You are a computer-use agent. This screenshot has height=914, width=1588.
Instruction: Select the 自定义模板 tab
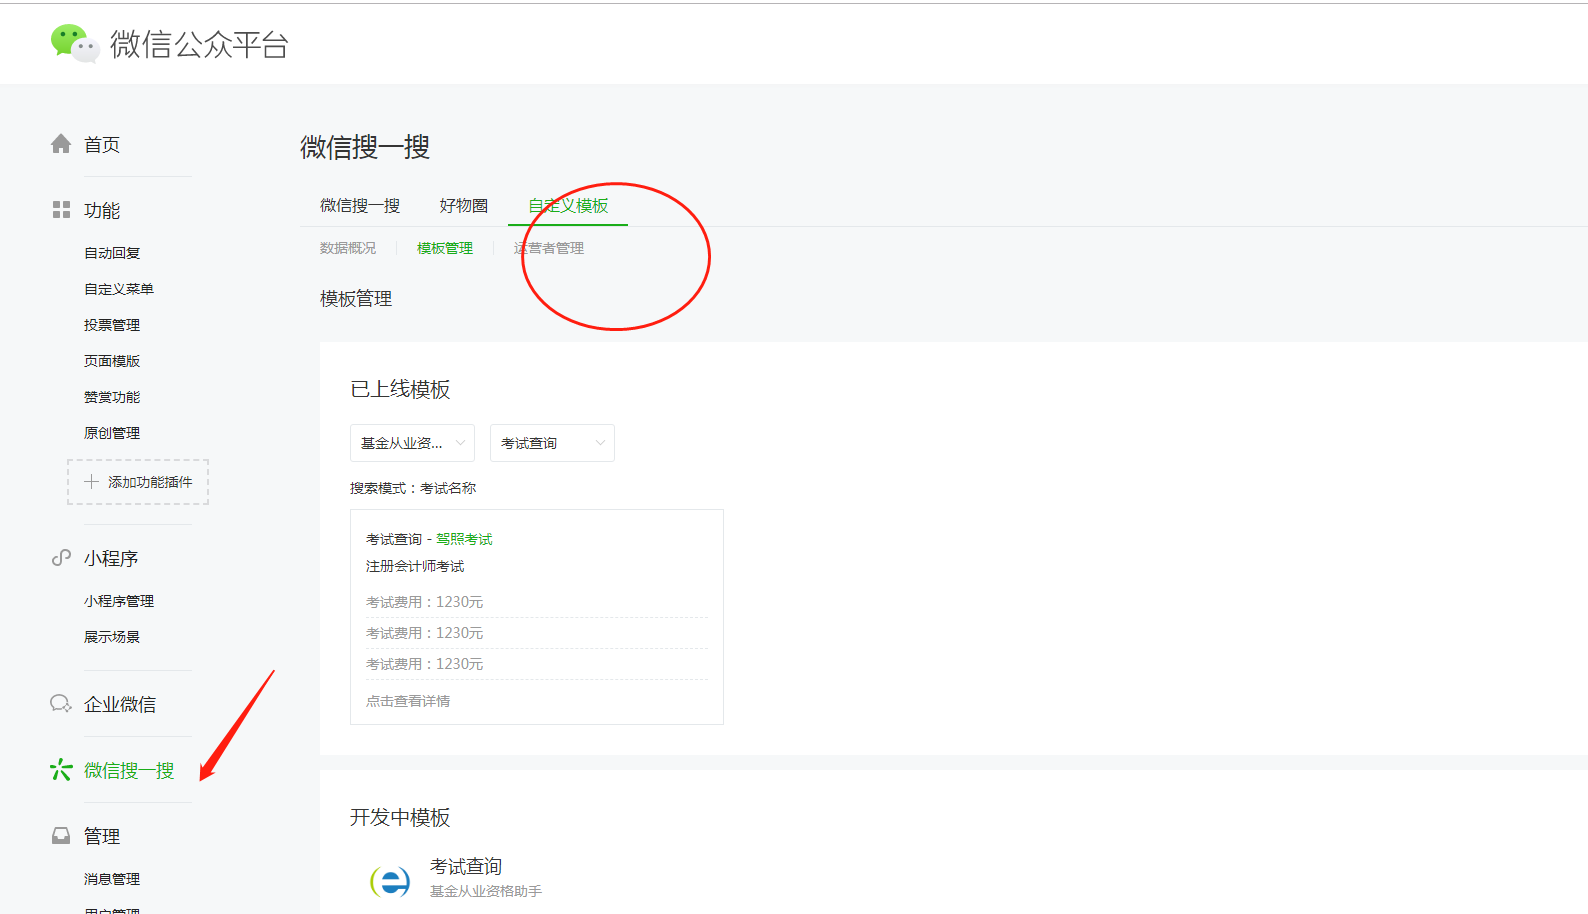[568, 205]
